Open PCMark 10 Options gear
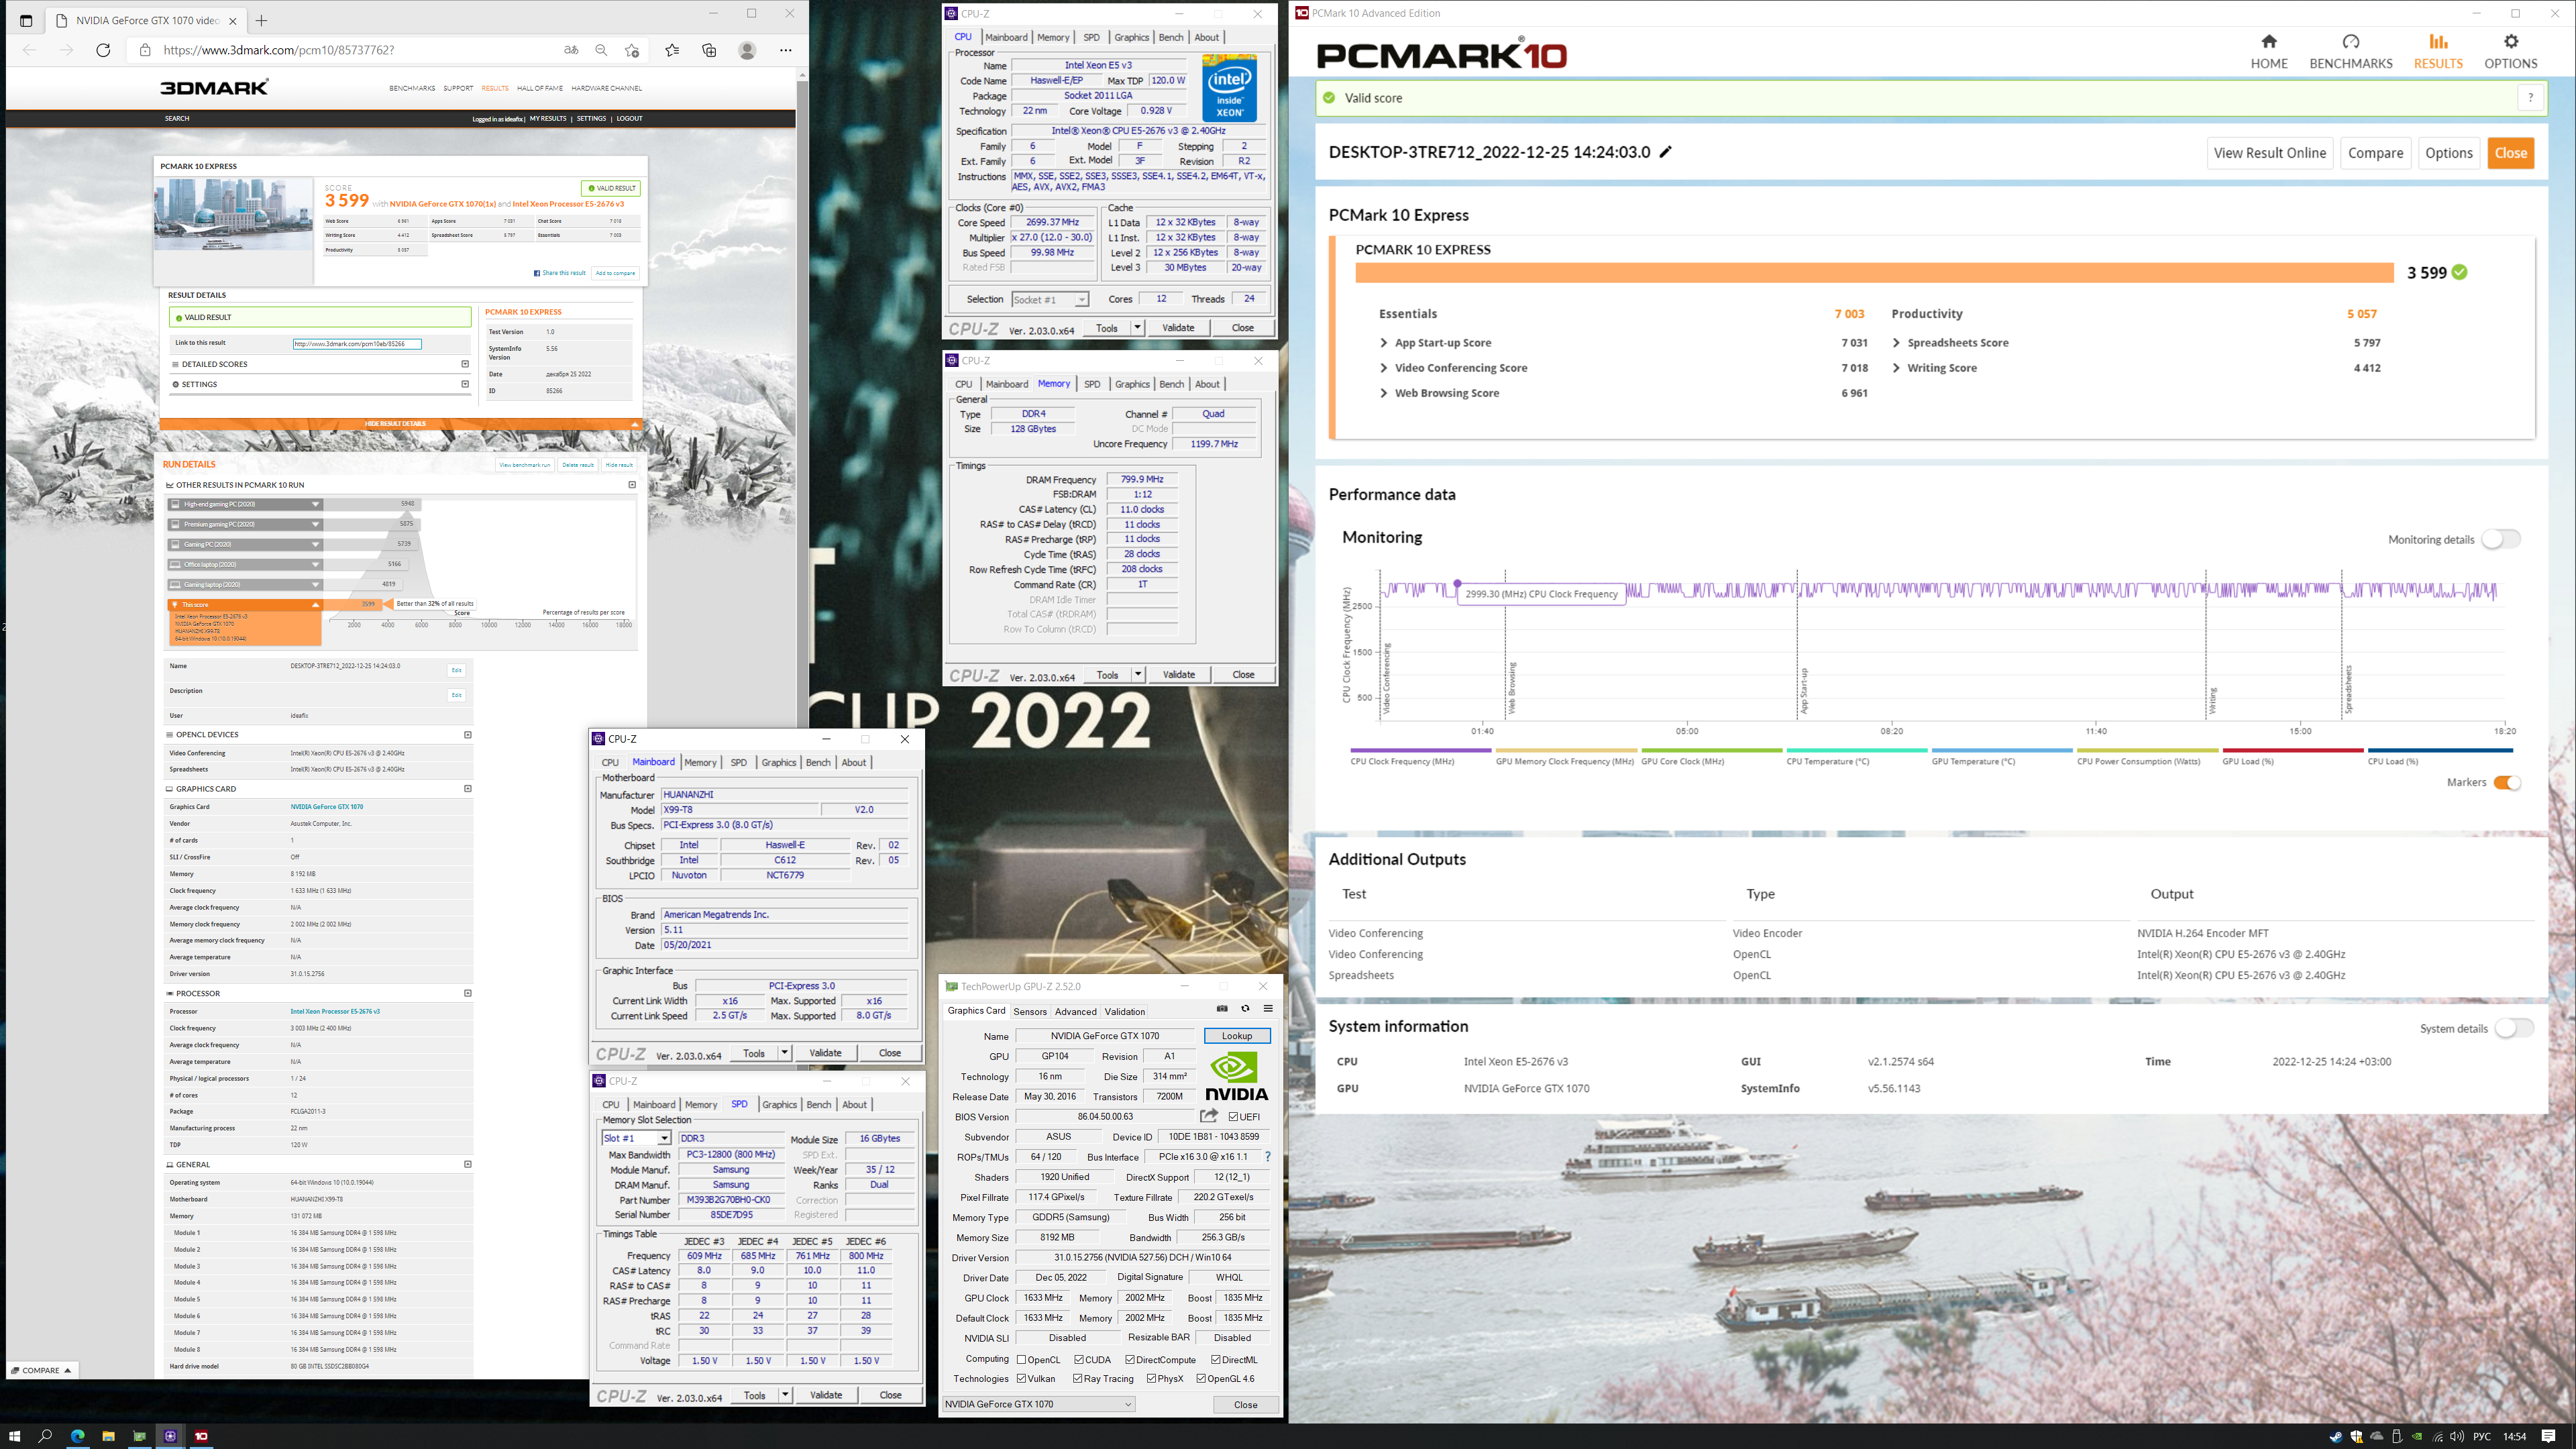Viewport: 2576px width, 1449px height. 2510,51
